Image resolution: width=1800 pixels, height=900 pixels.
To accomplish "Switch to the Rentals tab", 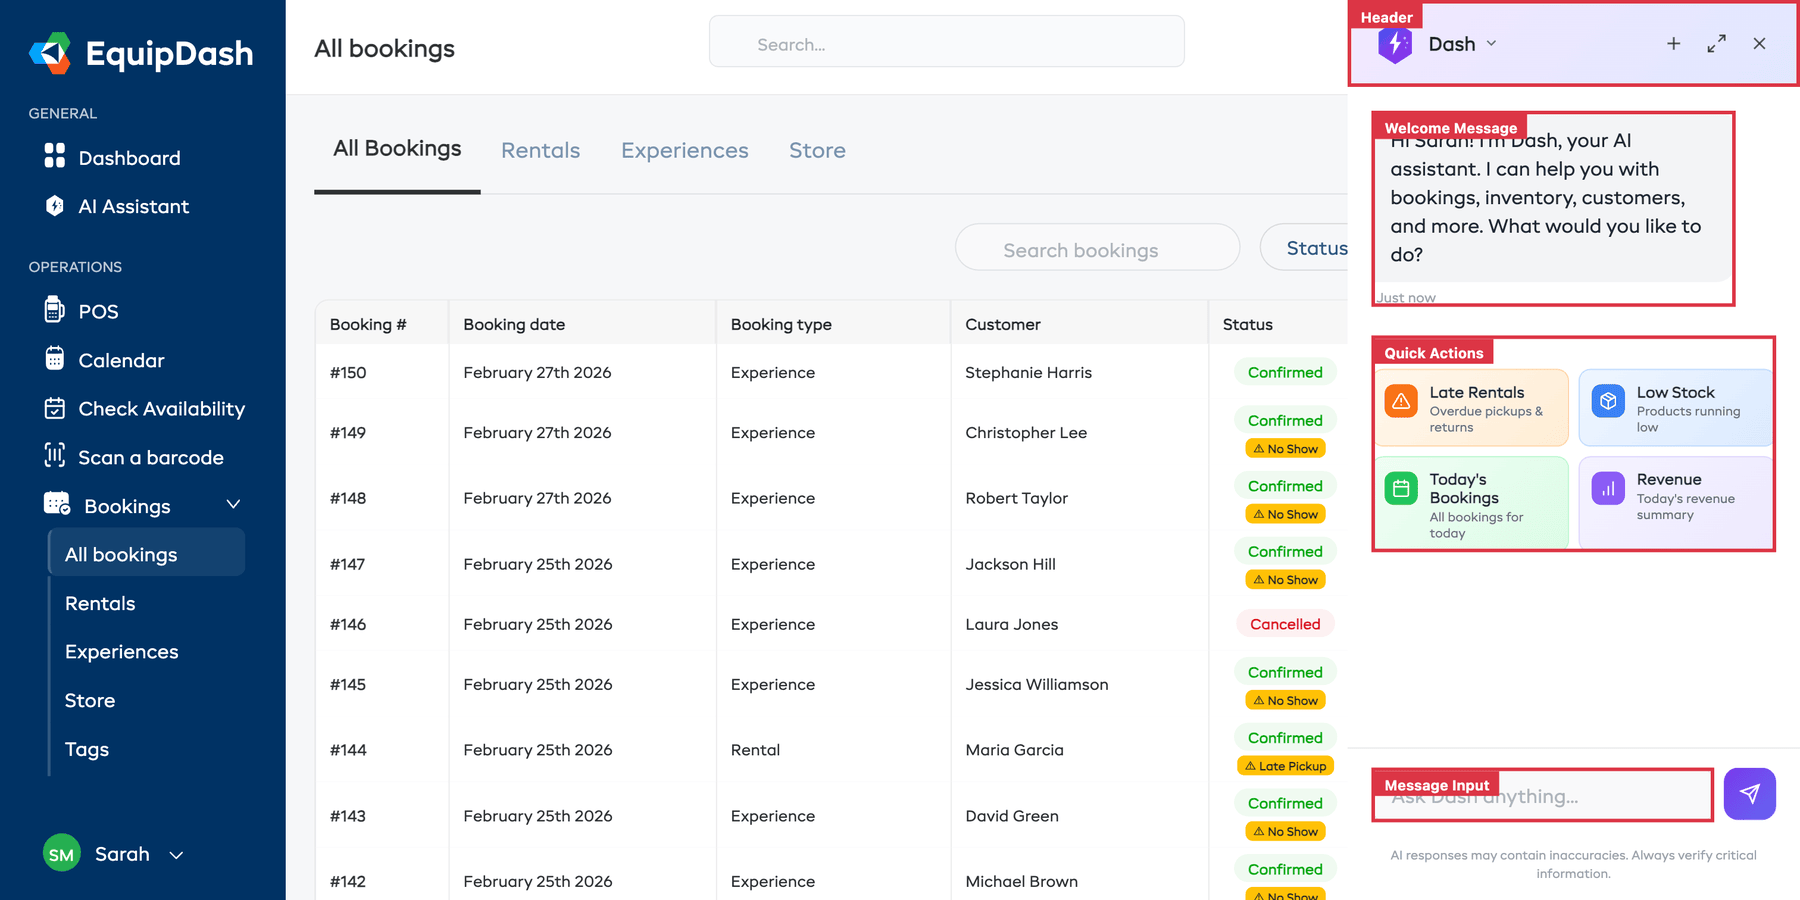I will tap(540, 150).
